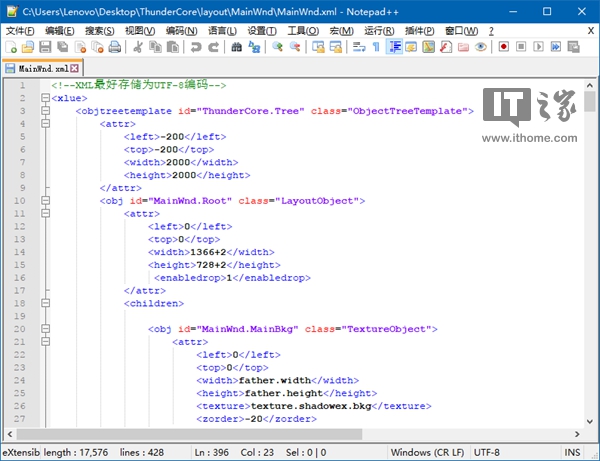Select the MainWnd.xml document tab
Viewport: 600px width, 461px height.
pos(42,68)
